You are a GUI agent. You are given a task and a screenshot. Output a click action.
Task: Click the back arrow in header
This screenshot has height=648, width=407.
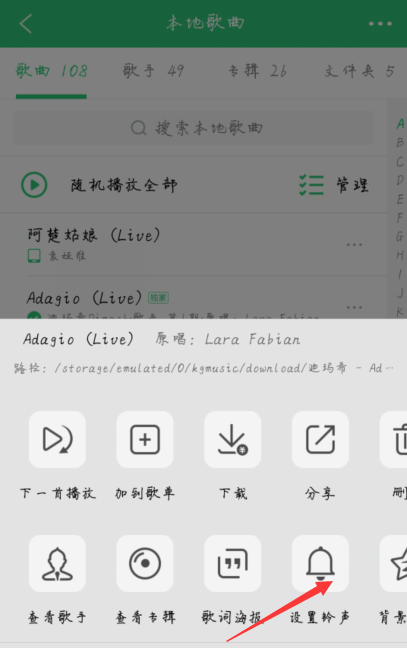click(x=26, y=24)
